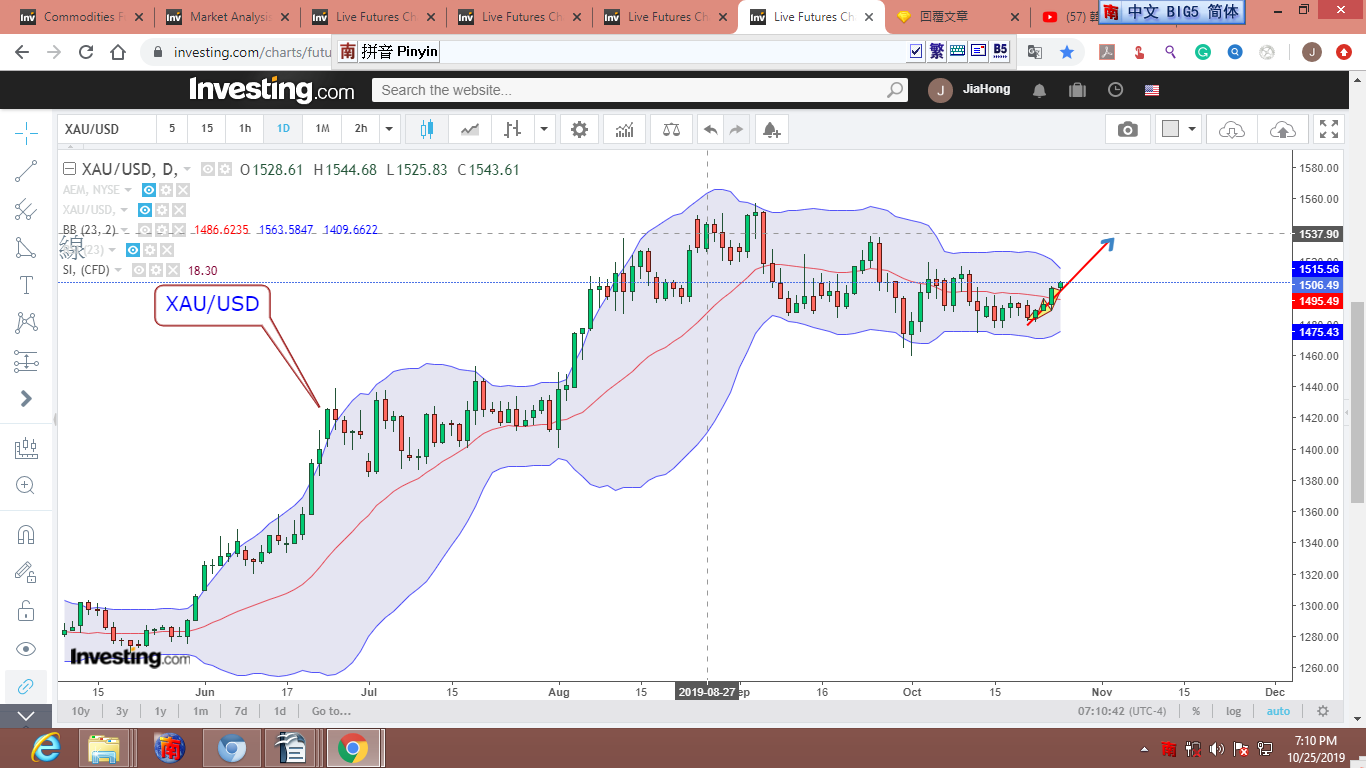Open chart properties gear in top toolbar
This screenshot has width=1366, height=768.
(579, 129)
